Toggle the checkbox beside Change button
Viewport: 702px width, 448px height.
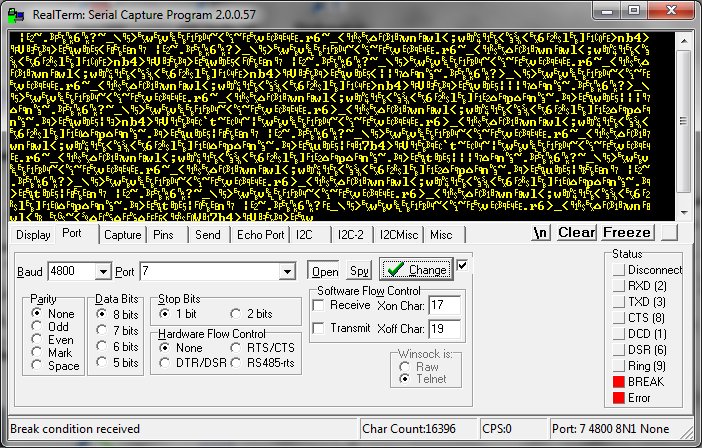462,265
